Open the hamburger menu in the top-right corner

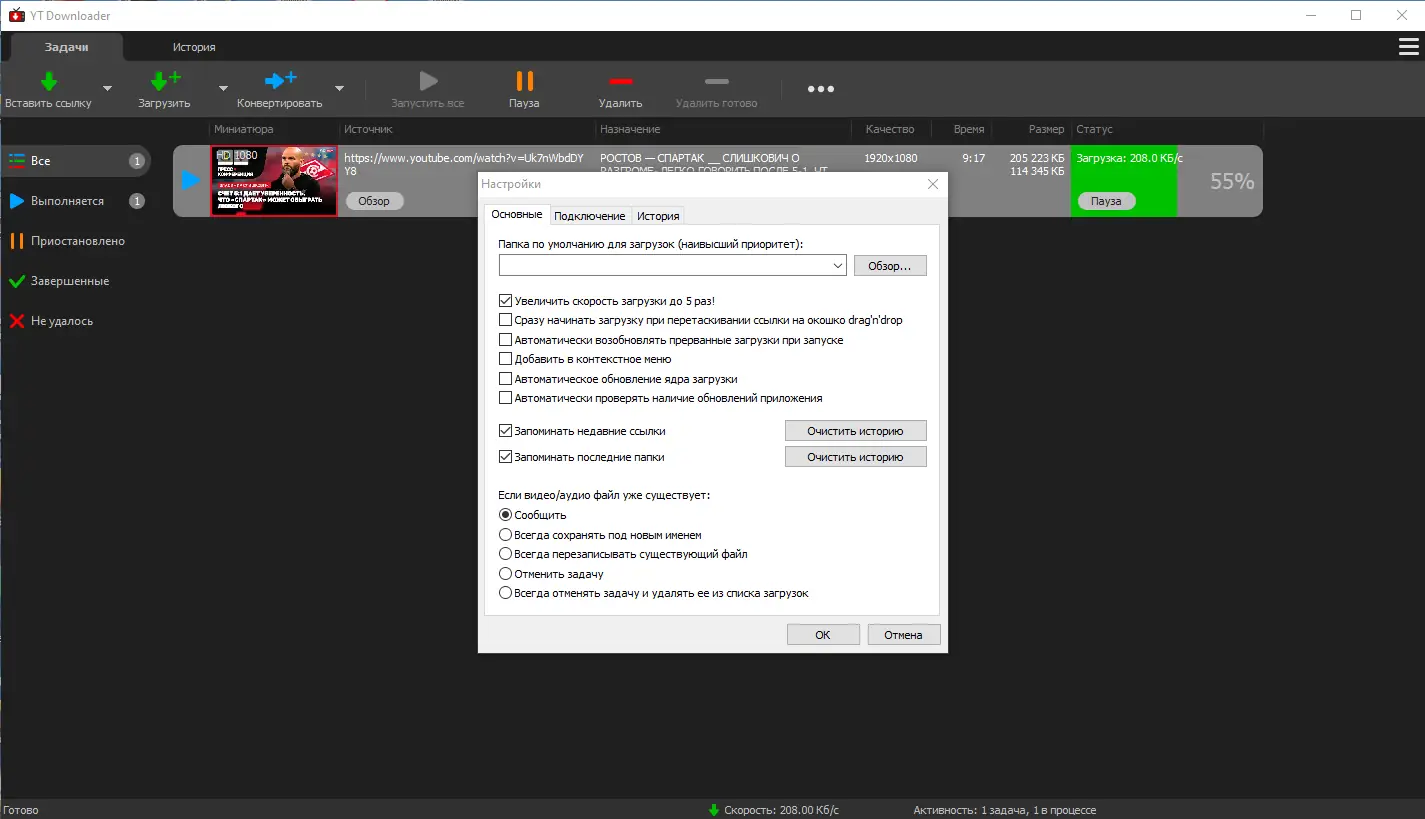click(x=1410, y=44)
